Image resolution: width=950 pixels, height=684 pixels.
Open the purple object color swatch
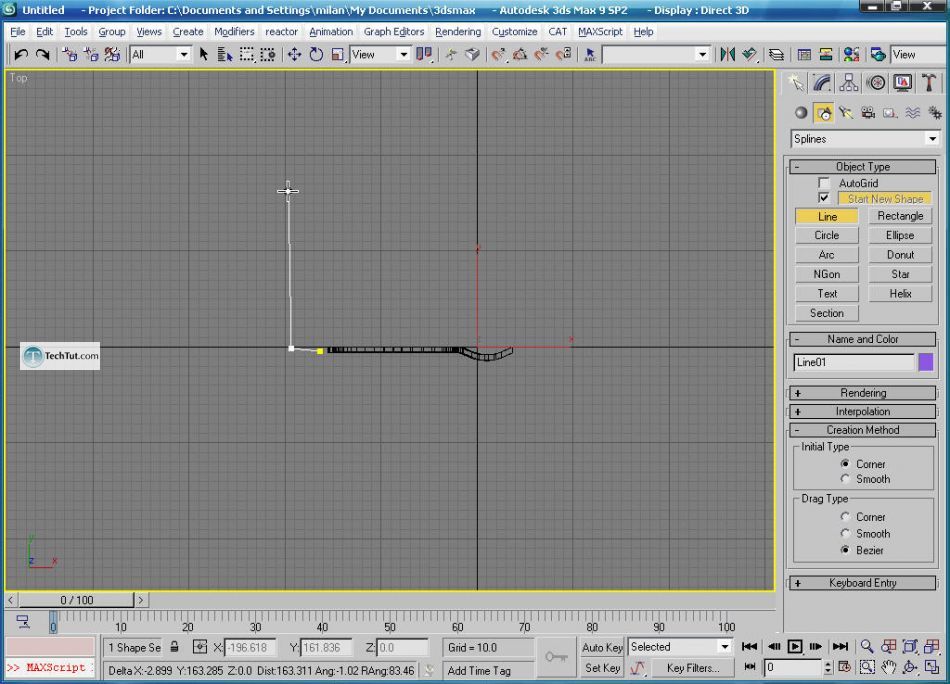[x=926, y=362]
